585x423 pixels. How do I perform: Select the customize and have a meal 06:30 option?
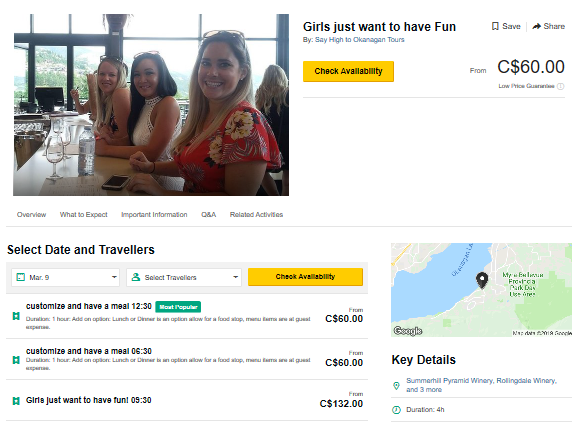point(187,360)
